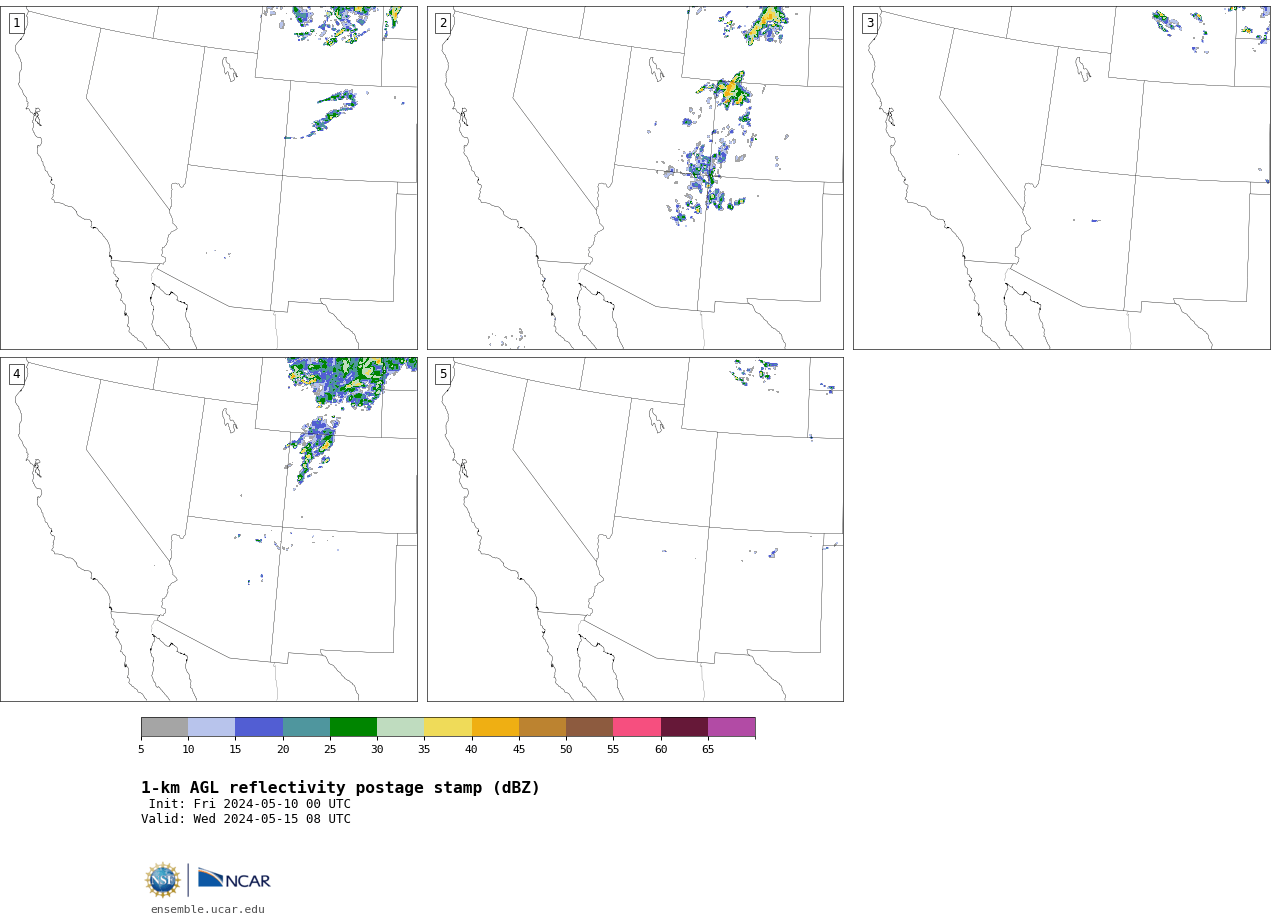Click the colorbar tick label 55

pos(613,749)
